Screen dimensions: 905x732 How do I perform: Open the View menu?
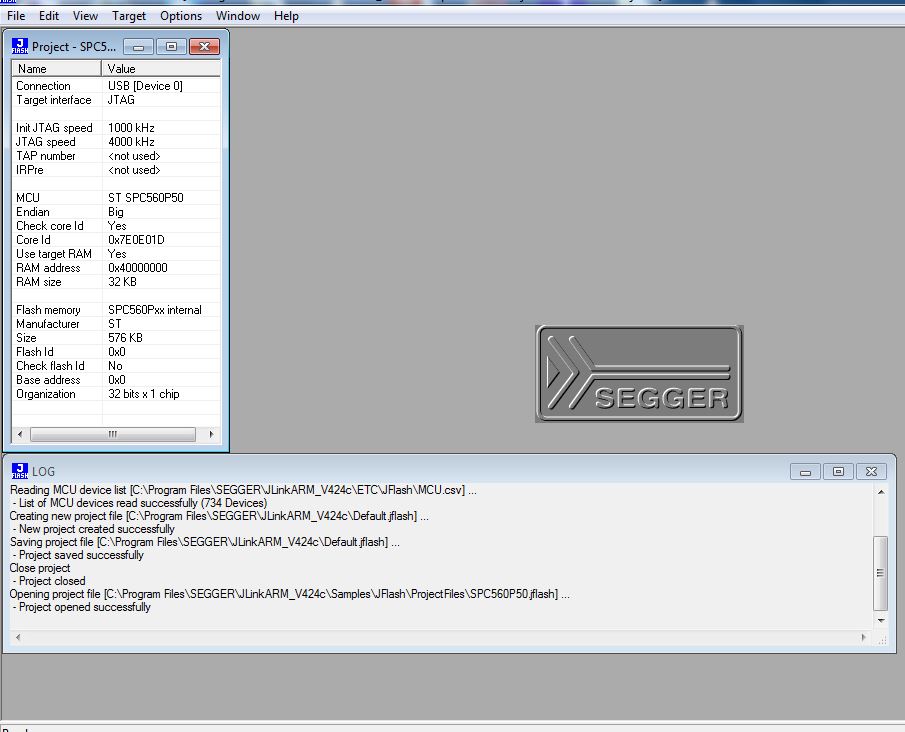pos(85,16)
